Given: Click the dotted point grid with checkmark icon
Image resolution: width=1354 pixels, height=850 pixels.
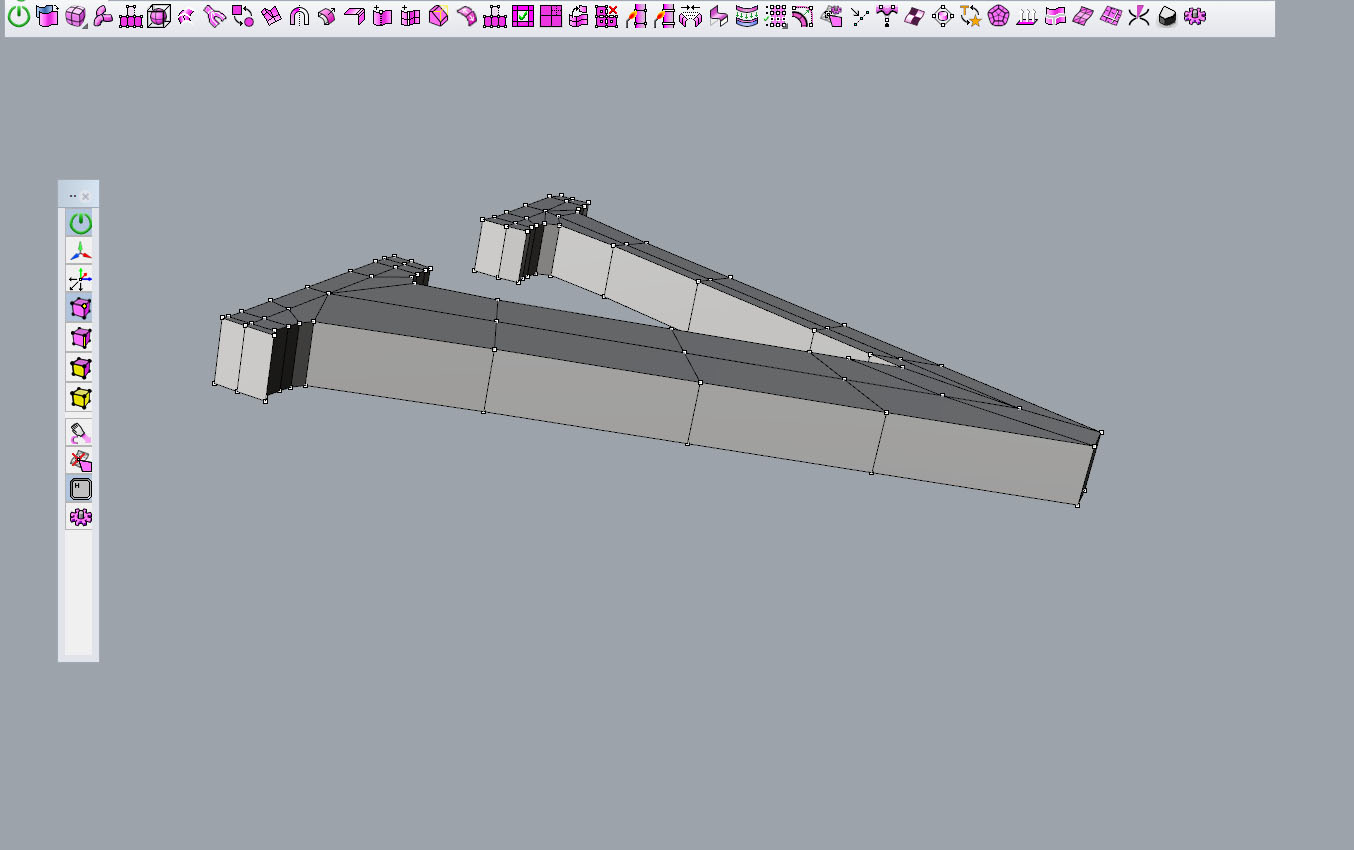Looking at the screenshot, I should pyautogui.click(x=775, y=16).
